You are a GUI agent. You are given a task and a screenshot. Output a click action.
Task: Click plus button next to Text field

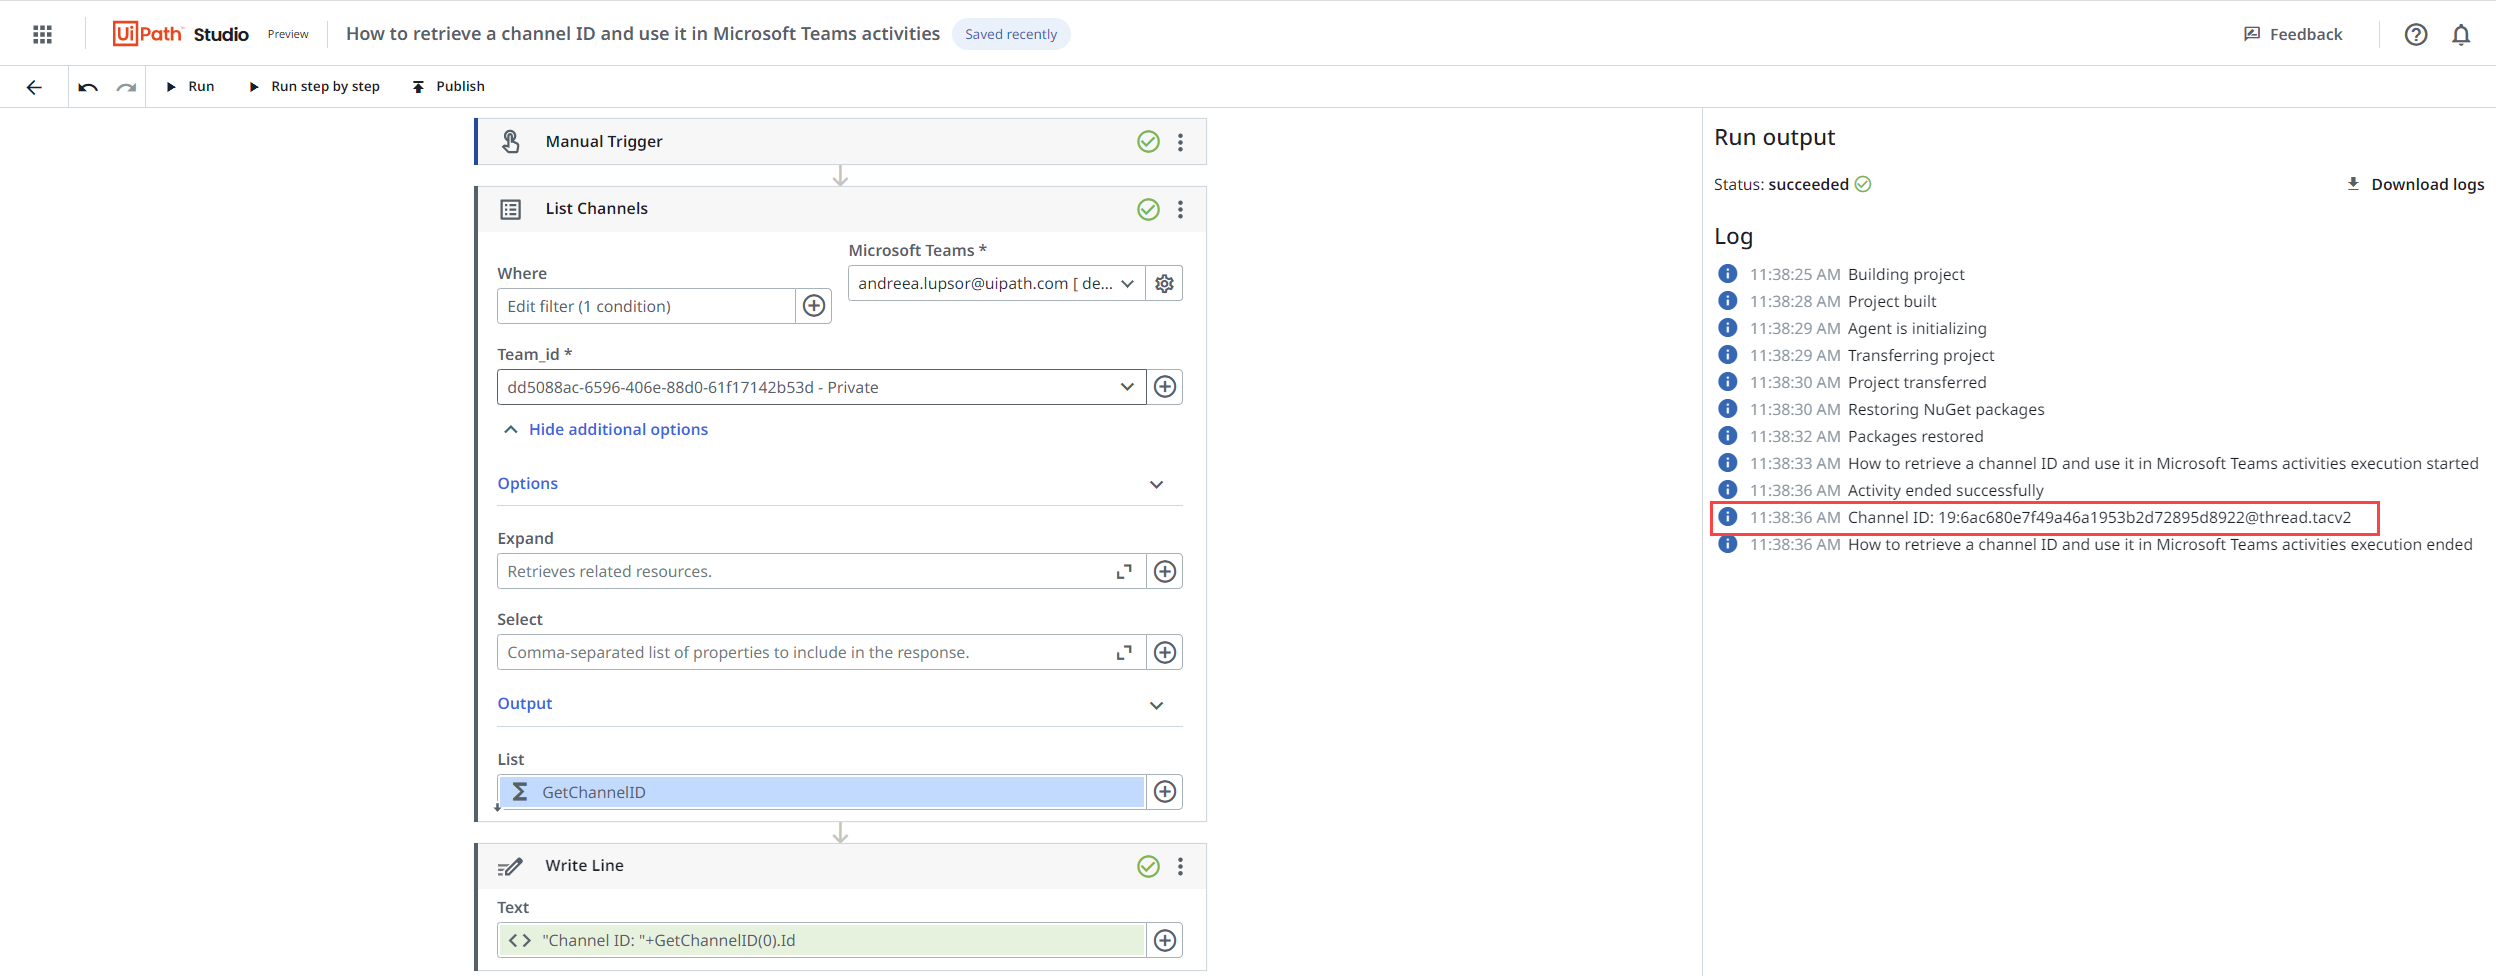click(1165, 940)
